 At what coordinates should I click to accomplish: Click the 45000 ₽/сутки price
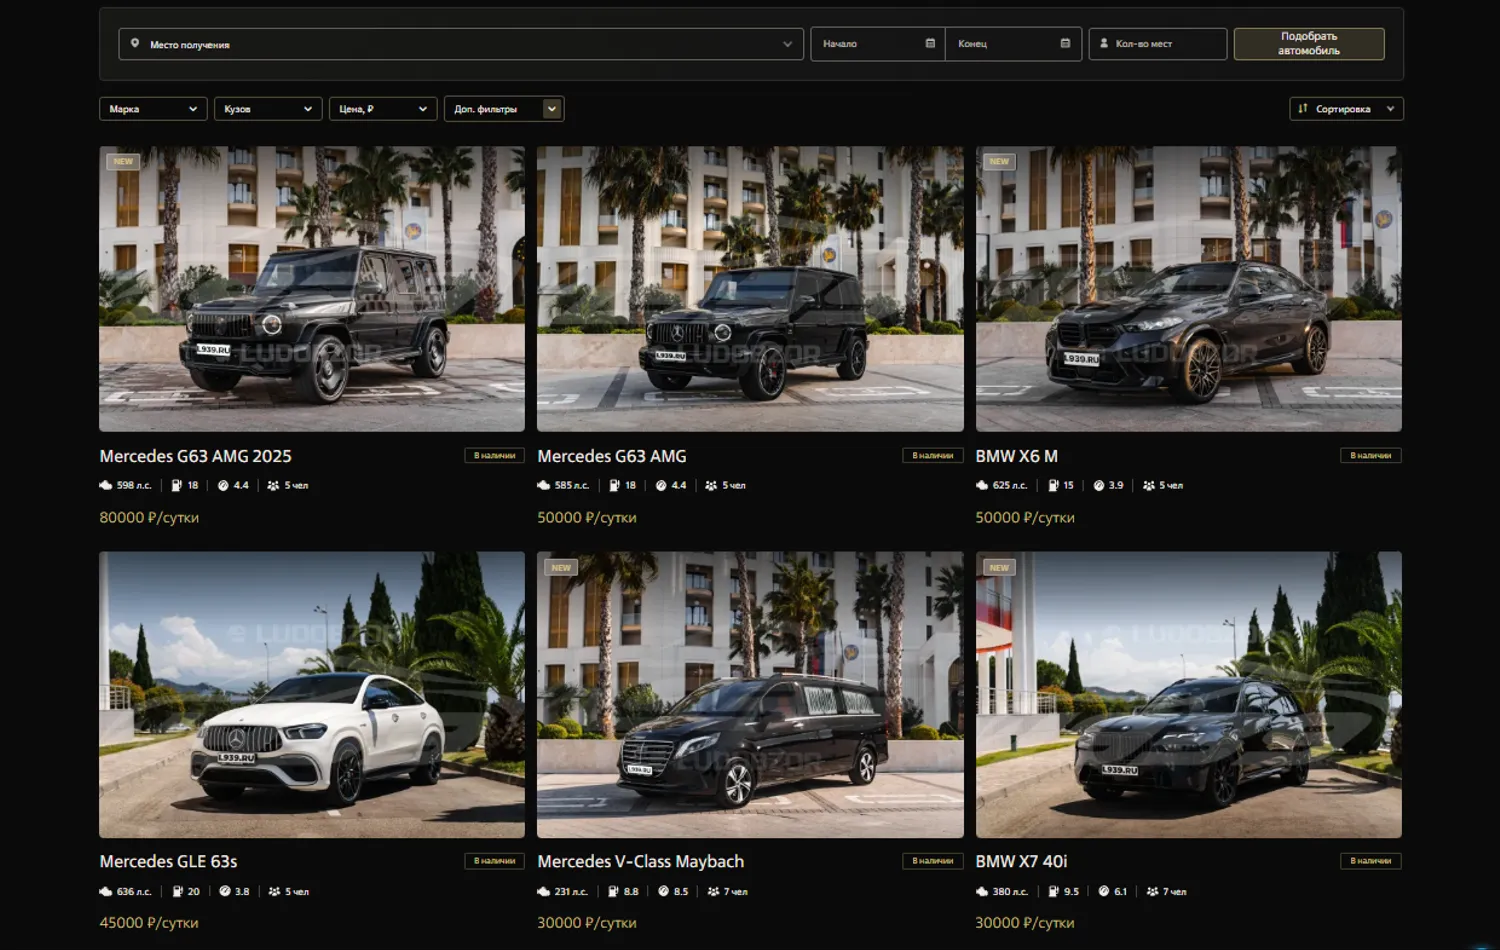149,923
